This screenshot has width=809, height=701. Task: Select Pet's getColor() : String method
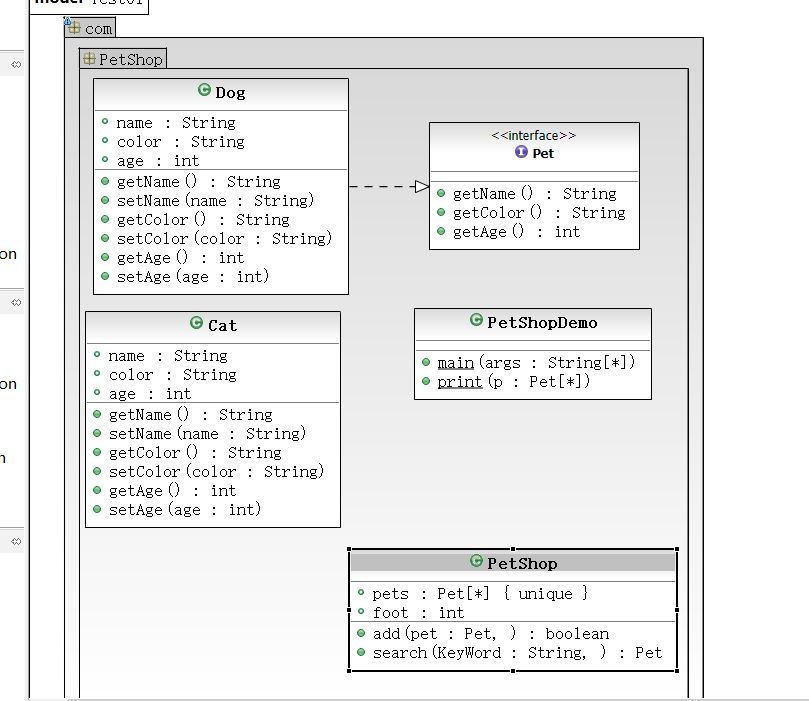539,213
